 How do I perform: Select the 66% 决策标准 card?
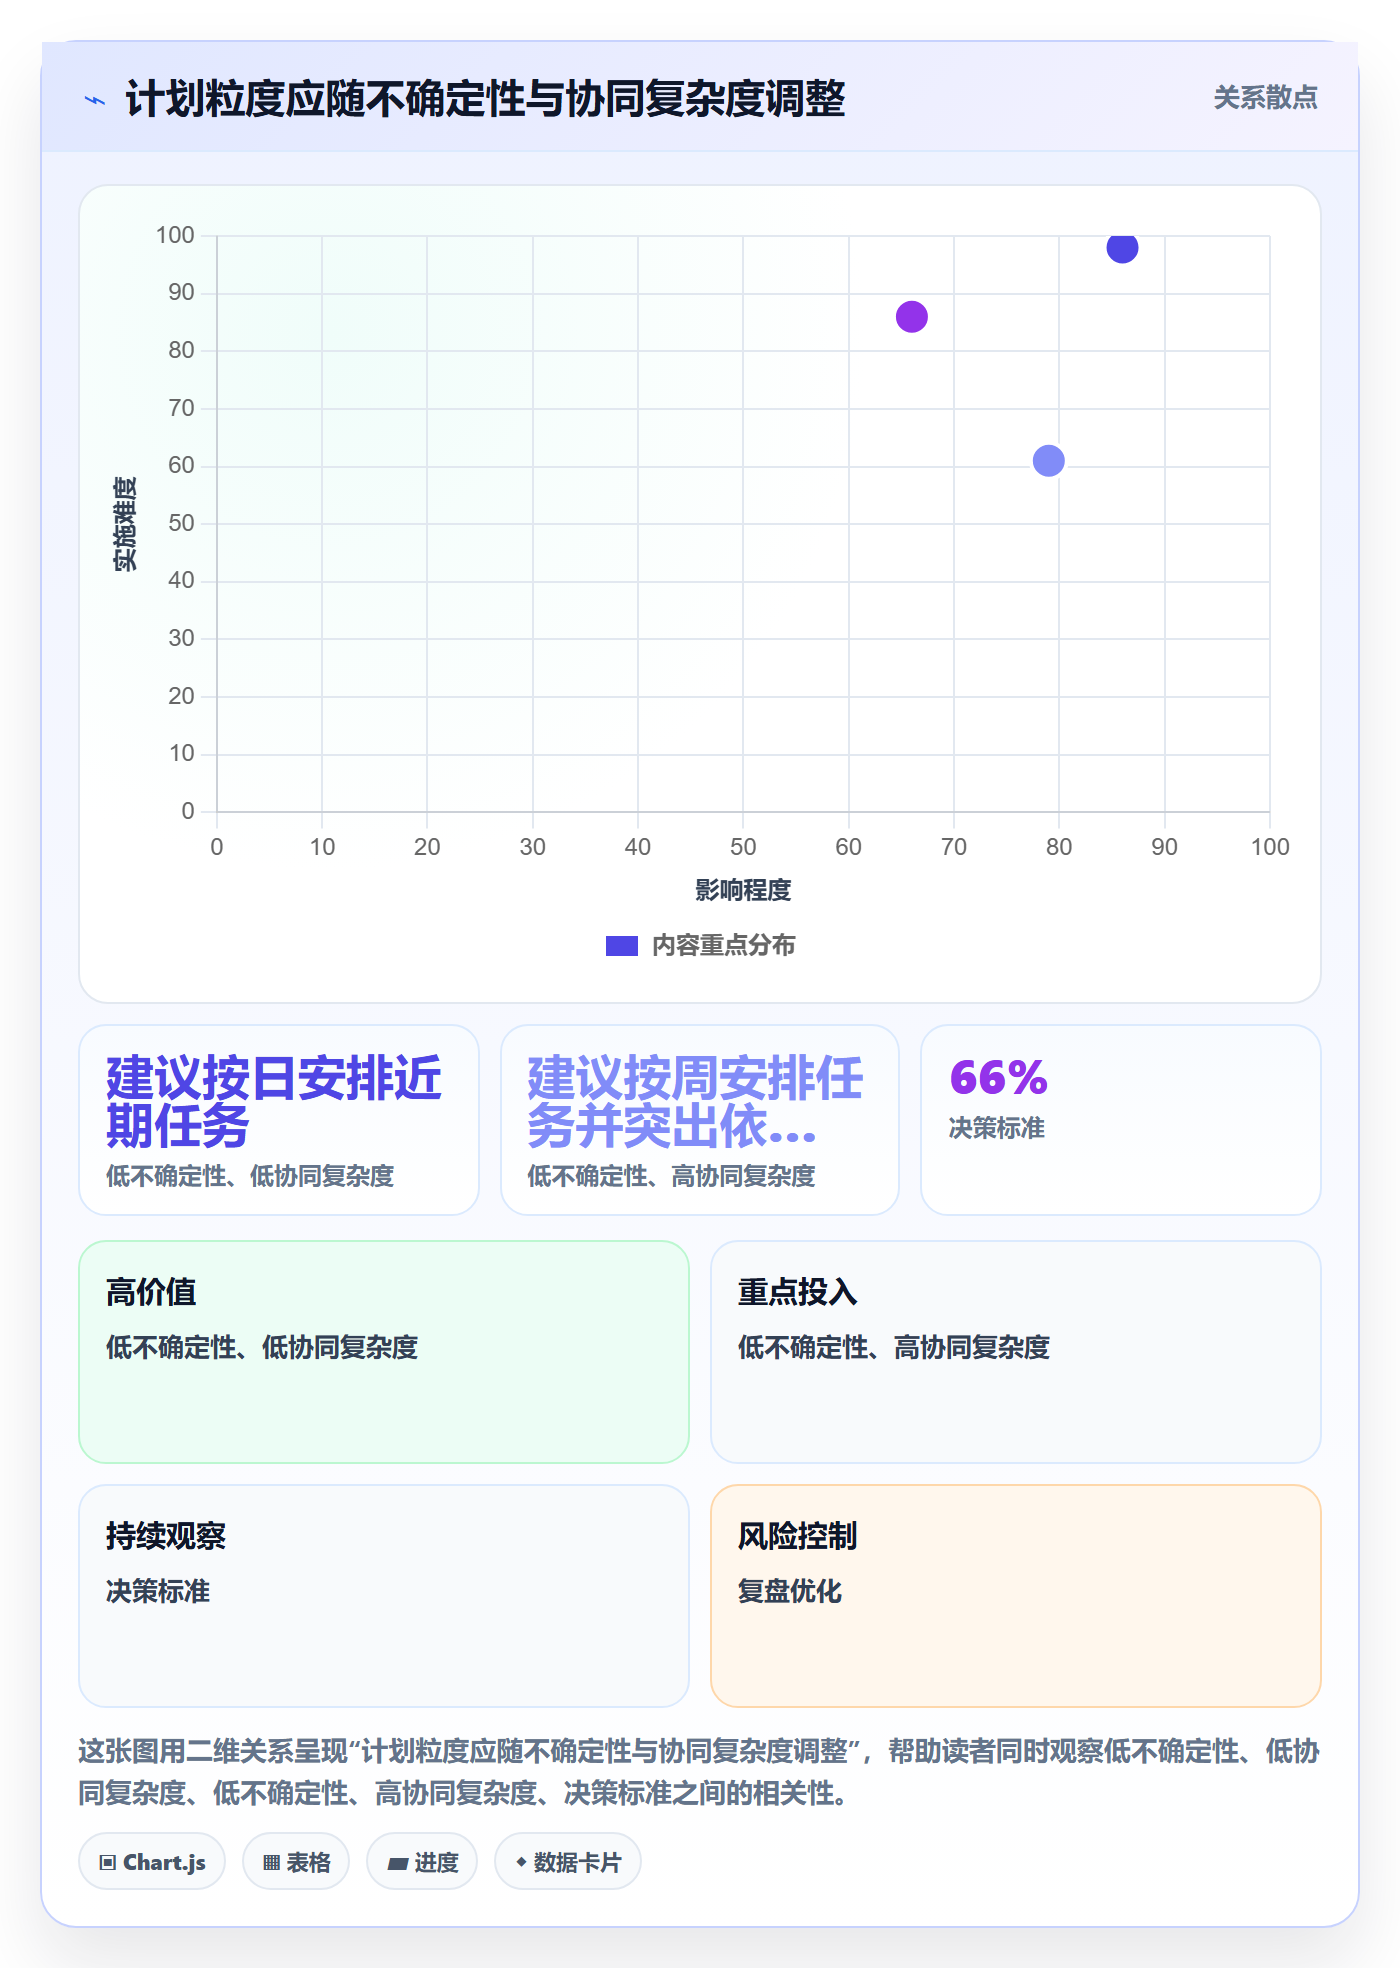point(1121,1120)
